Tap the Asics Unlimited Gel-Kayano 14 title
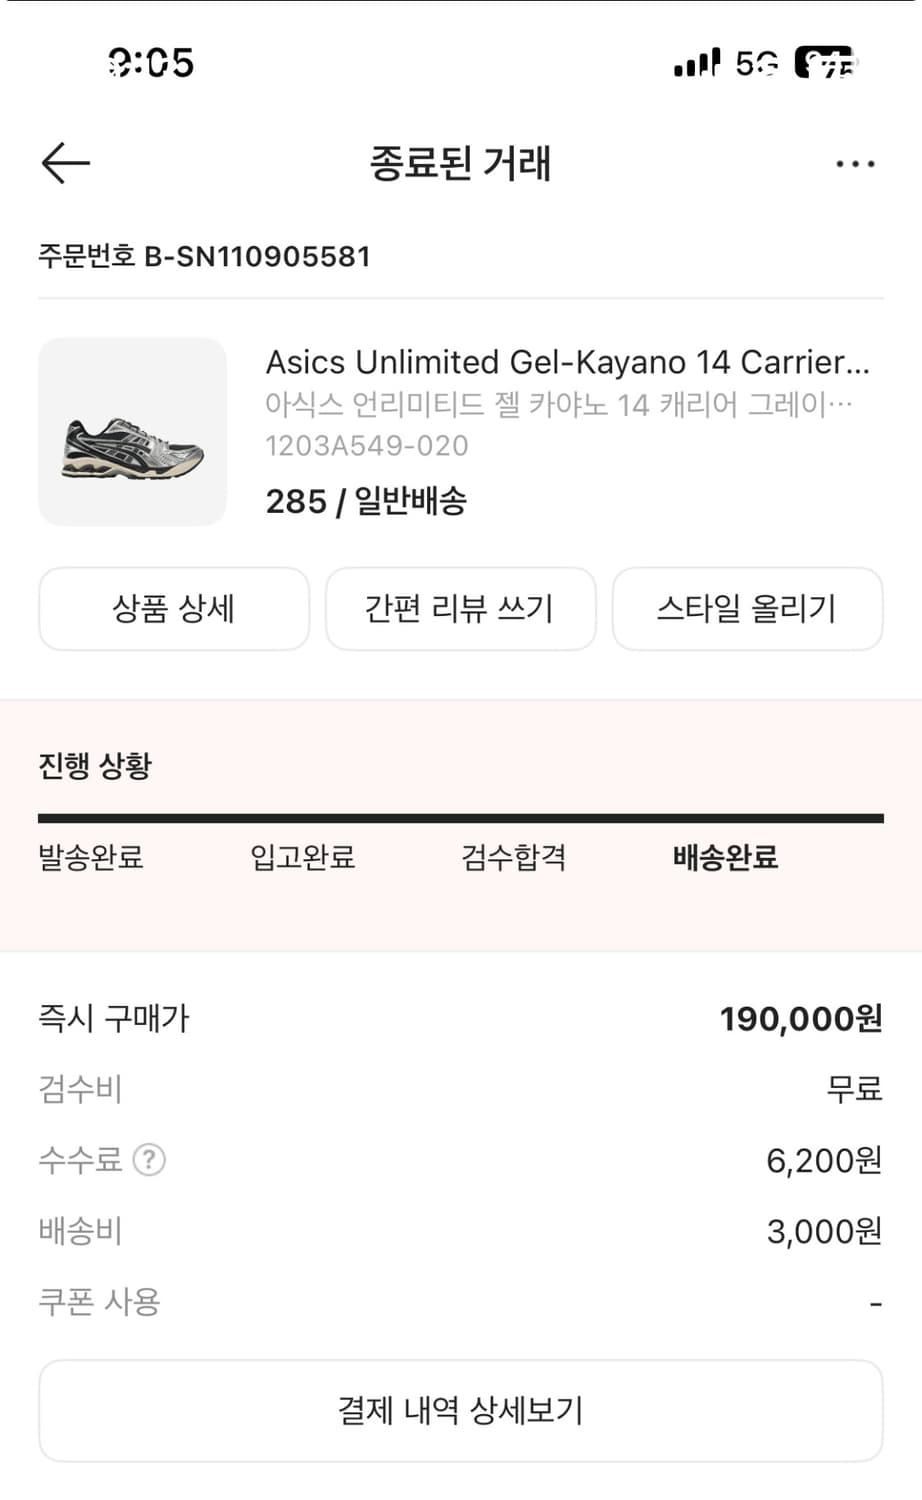922x1500 pixels. tap(567, 362)
